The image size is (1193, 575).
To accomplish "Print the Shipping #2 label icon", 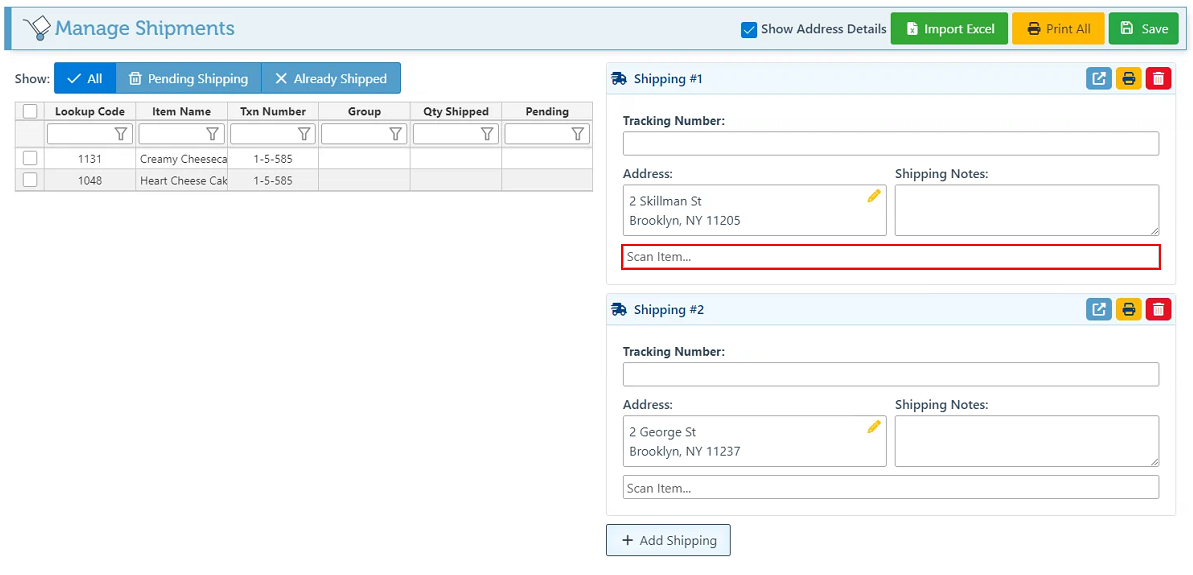I will (1129, 310).
